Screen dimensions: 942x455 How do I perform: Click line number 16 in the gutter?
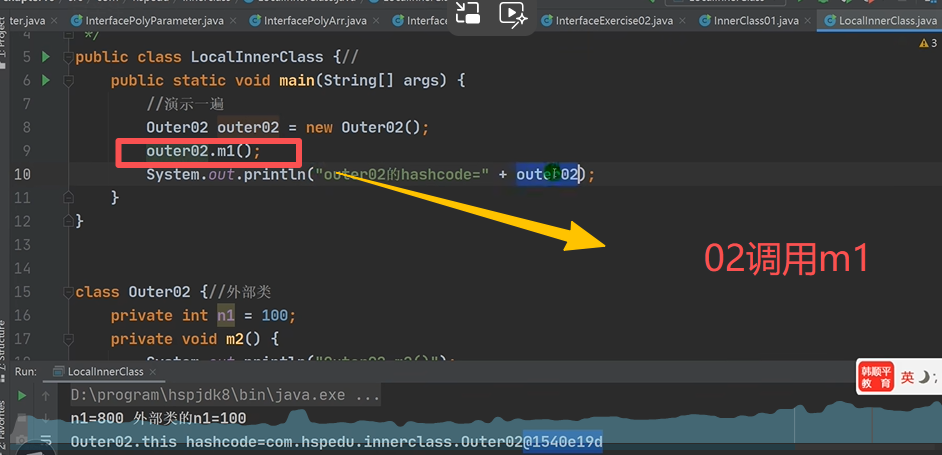(x=22, y=316)
